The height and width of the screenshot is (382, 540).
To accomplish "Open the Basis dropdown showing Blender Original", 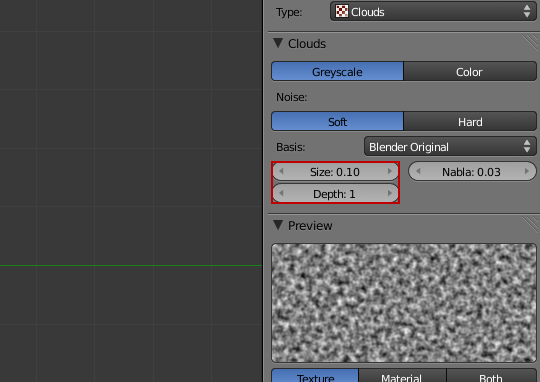I will (x=450, y=147).
